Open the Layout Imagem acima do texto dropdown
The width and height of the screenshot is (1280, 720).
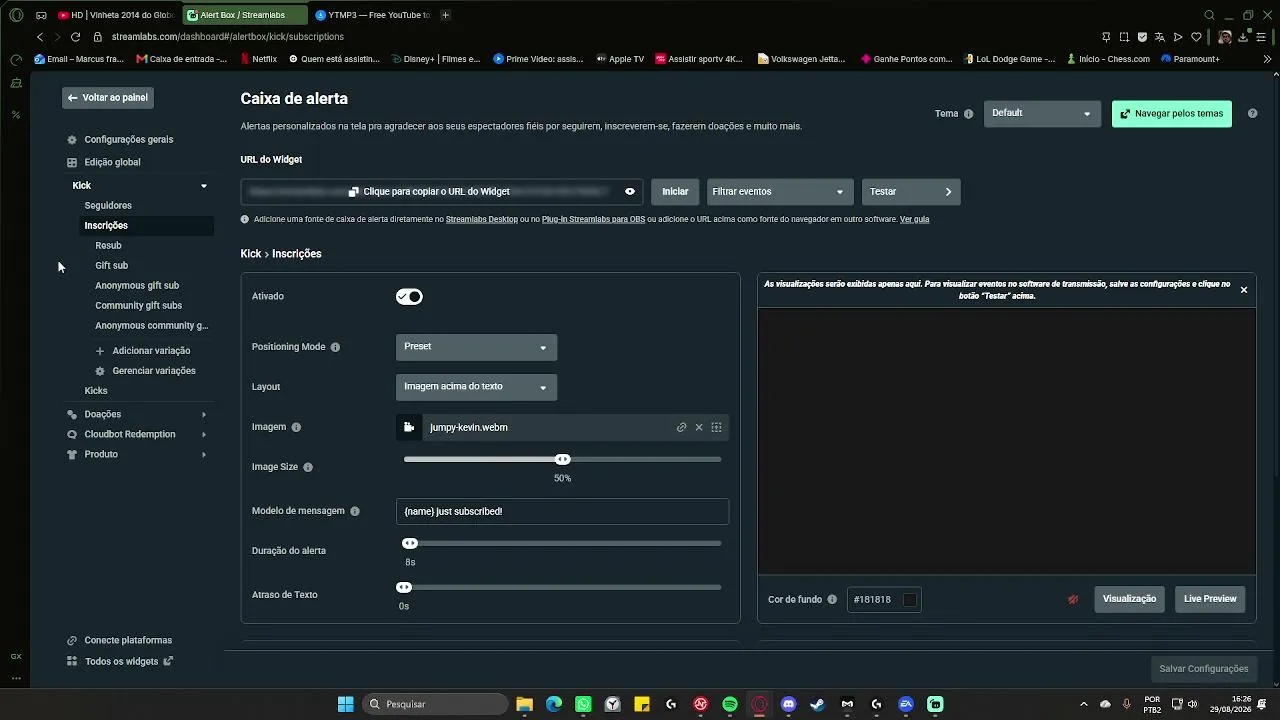coord(476,387)
